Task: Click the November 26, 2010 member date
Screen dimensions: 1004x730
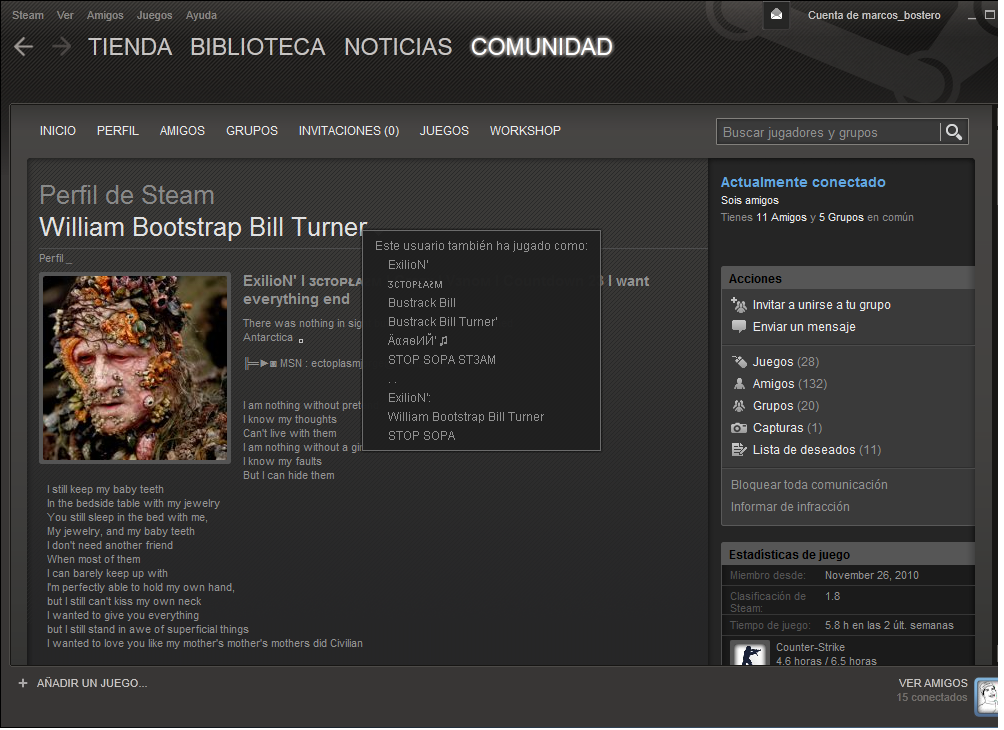Action: click(x=871, y=575)
